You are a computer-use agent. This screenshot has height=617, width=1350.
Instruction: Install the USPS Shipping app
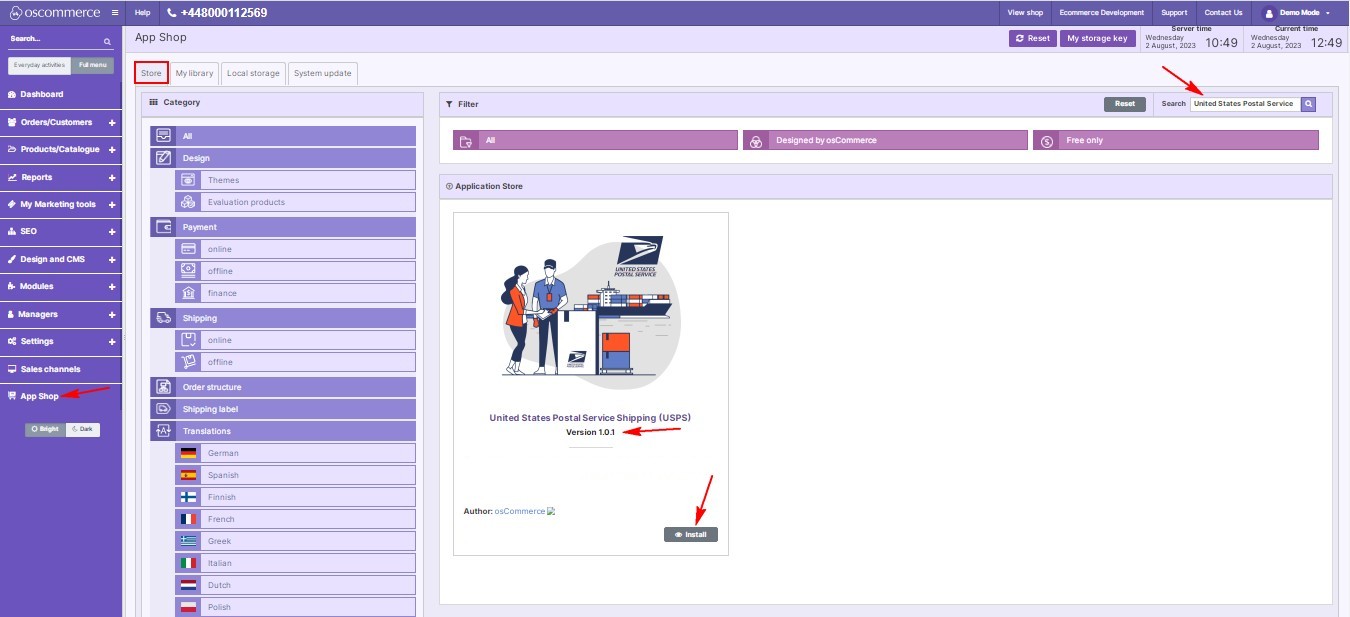point(691,535)
